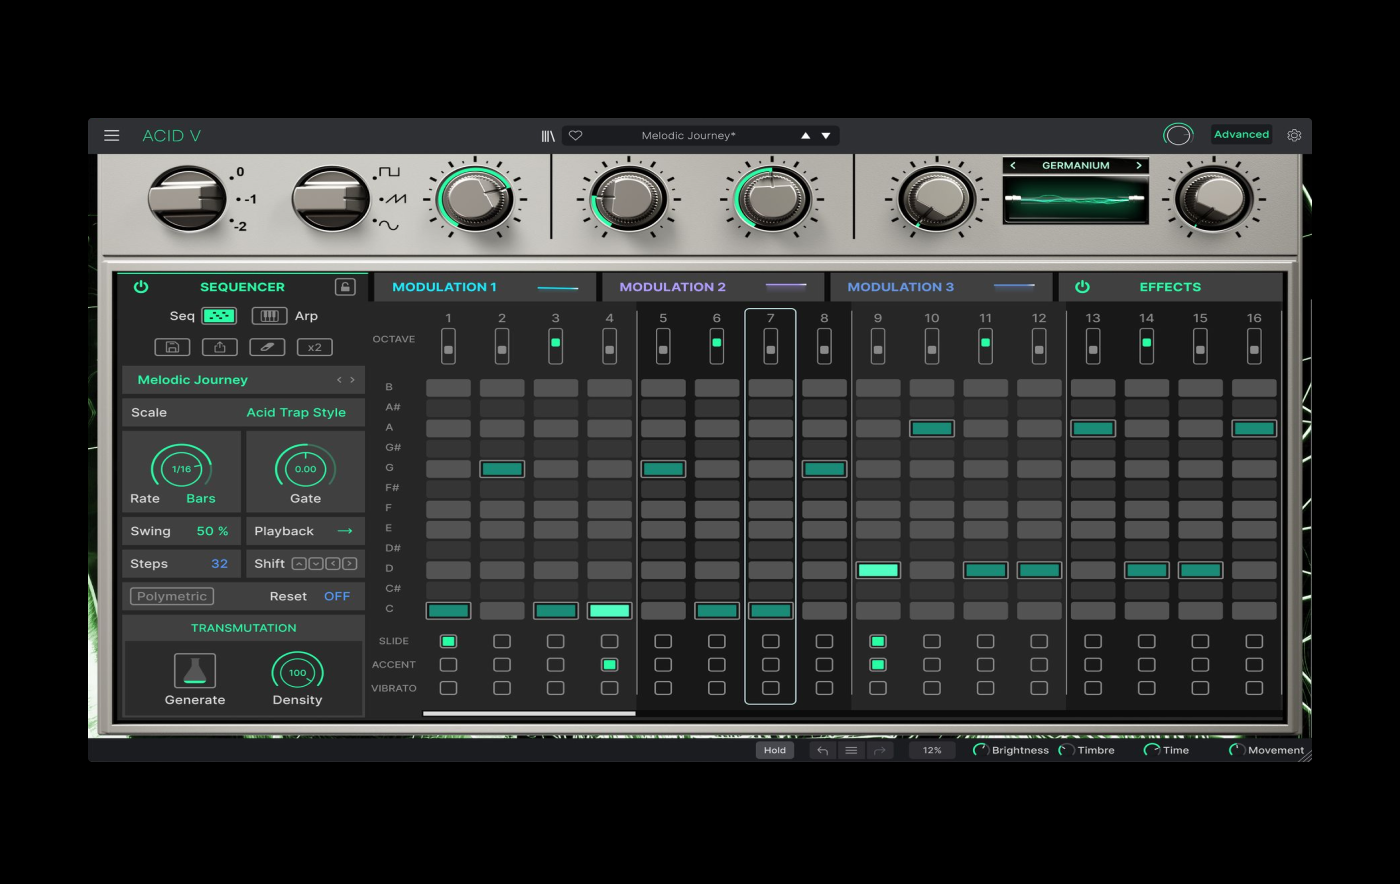Activate note G on step 2
This screenshot has width=1400, height=884.
(x=502, y=469)
